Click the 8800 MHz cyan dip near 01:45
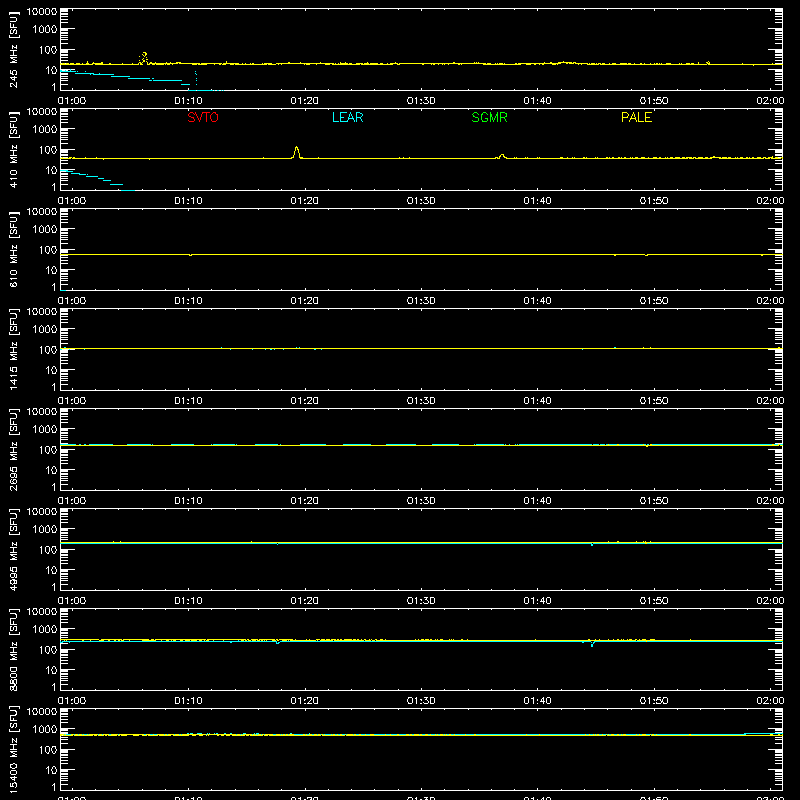The image size is (800, 800). [592, 644]
